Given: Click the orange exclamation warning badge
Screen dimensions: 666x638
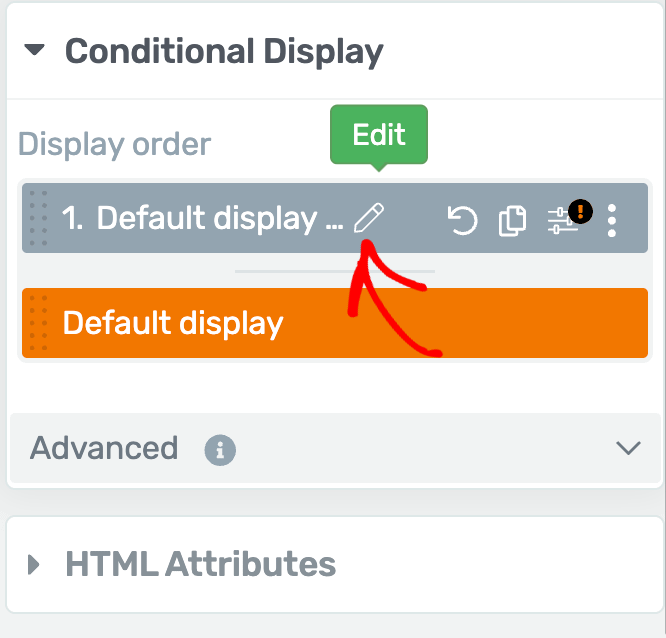Looking at the screenshot, I should [x=580, y=211].
